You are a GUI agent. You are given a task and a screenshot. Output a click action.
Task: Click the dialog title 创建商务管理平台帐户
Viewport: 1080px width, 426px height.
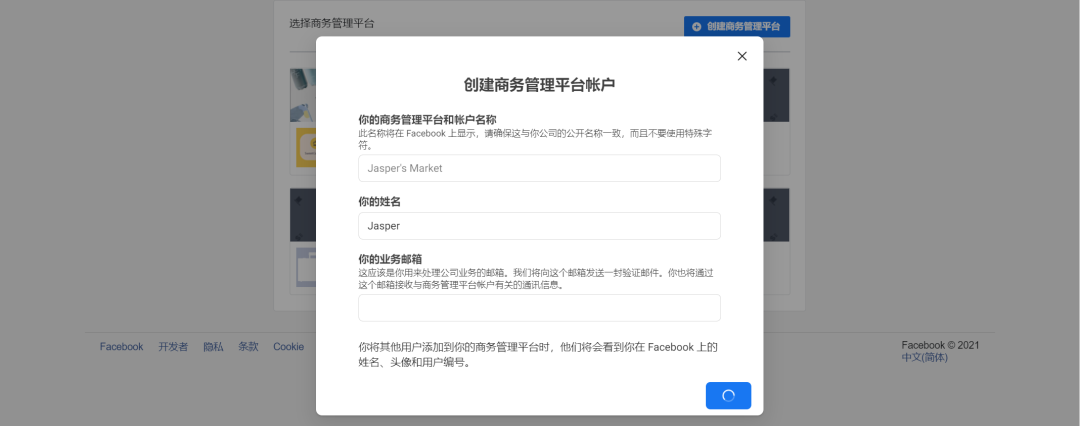[539, 85]
